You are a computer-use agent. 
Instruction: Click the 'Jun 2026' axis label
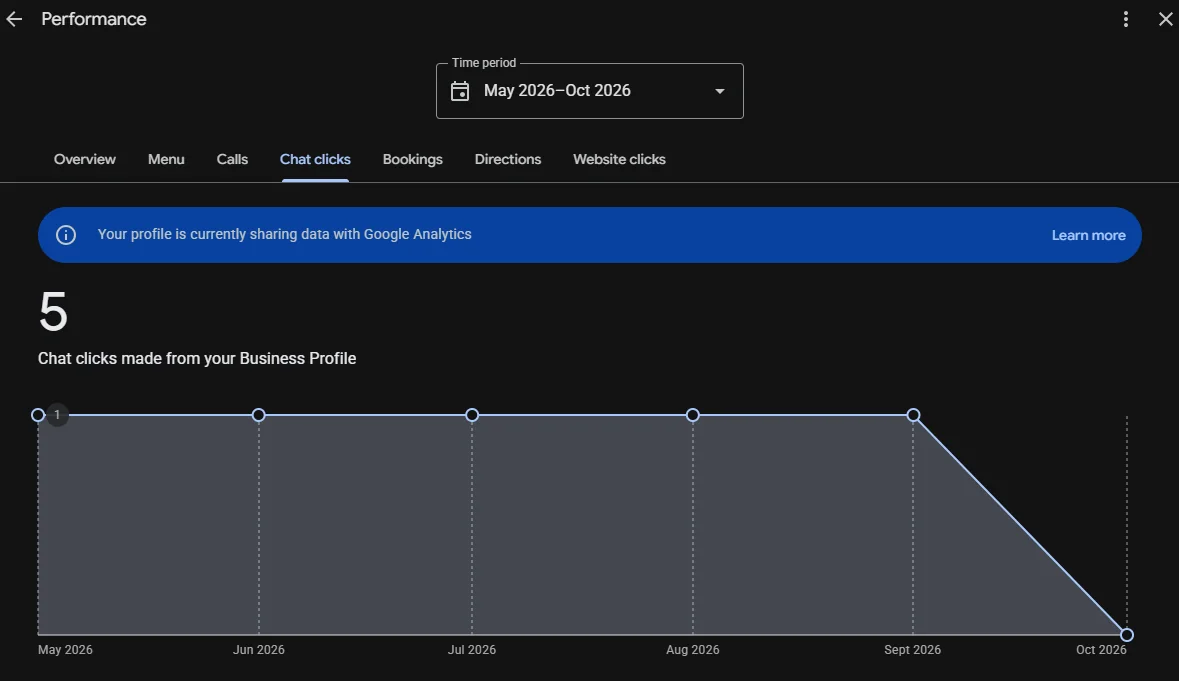tap(259, 650)
